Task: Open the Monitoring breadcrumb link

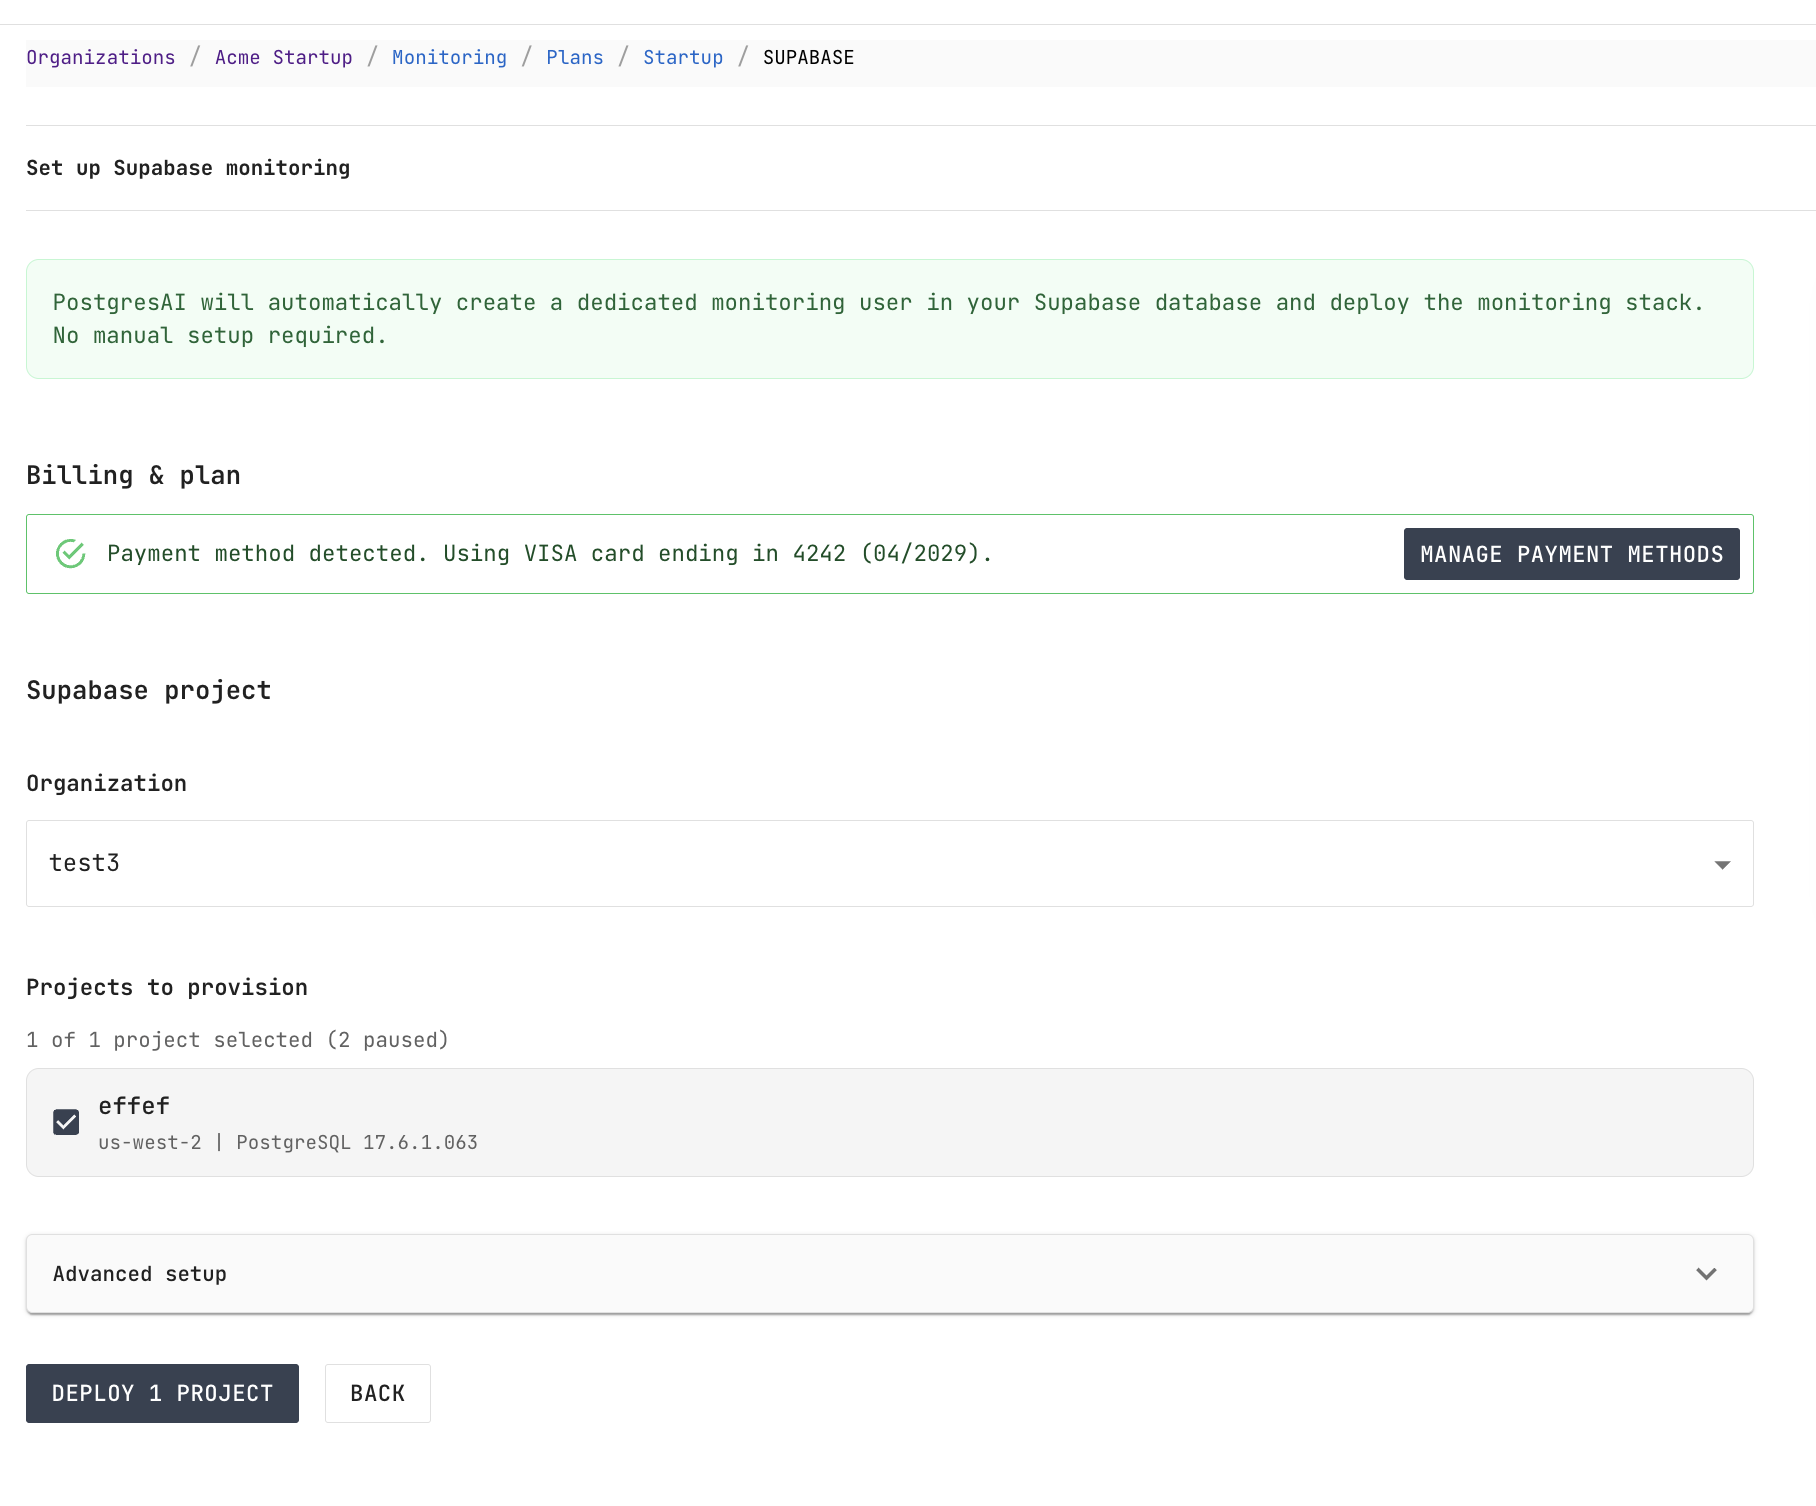Action: (448, 57)
